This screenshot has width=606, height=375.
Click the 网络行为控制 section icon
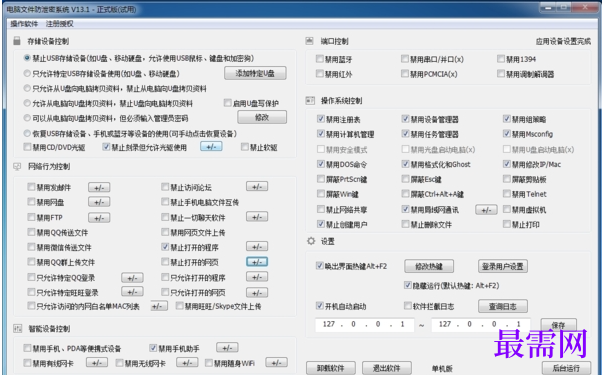point(17,167)
